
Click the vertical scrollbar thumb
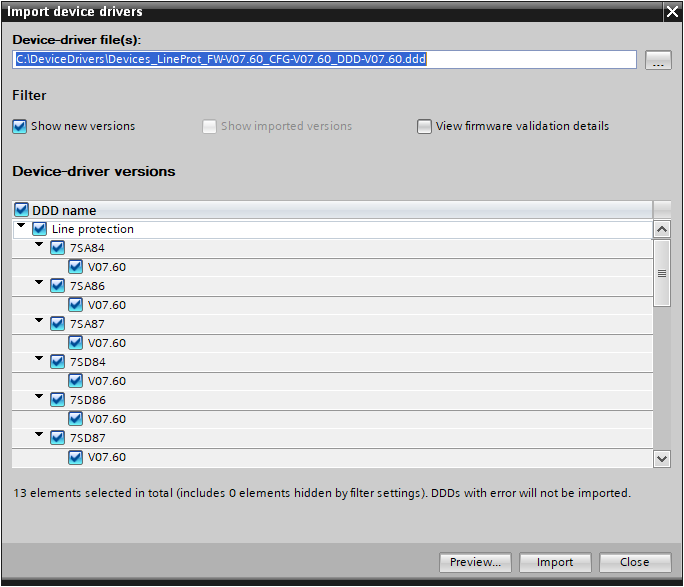[x=662, y=273]
